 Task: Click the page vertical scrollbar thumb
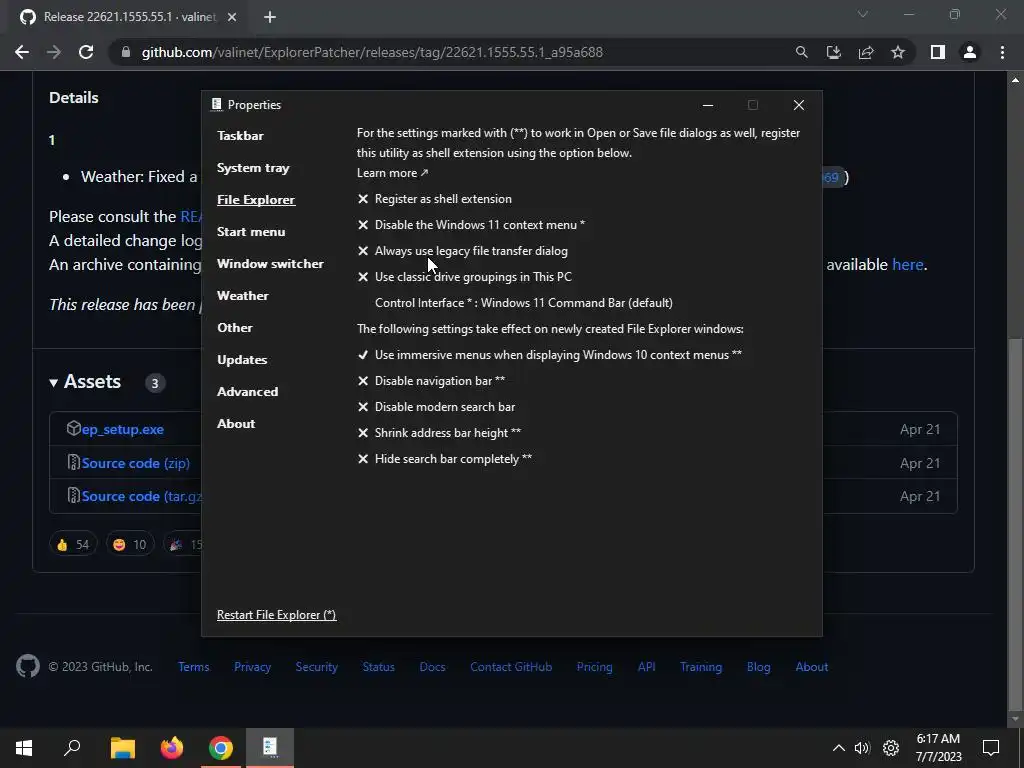[x=1015, y=524]
